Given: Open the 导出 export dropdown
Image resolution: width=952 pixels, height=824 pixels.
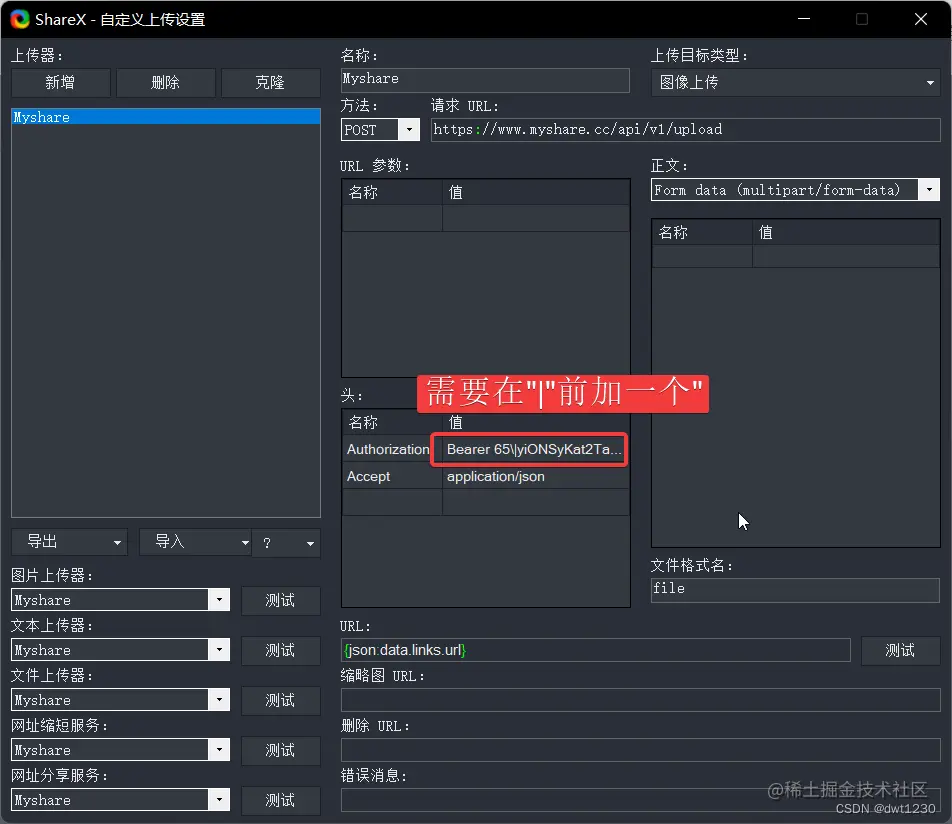Looking at the screenshot, I should pos(68,541).
